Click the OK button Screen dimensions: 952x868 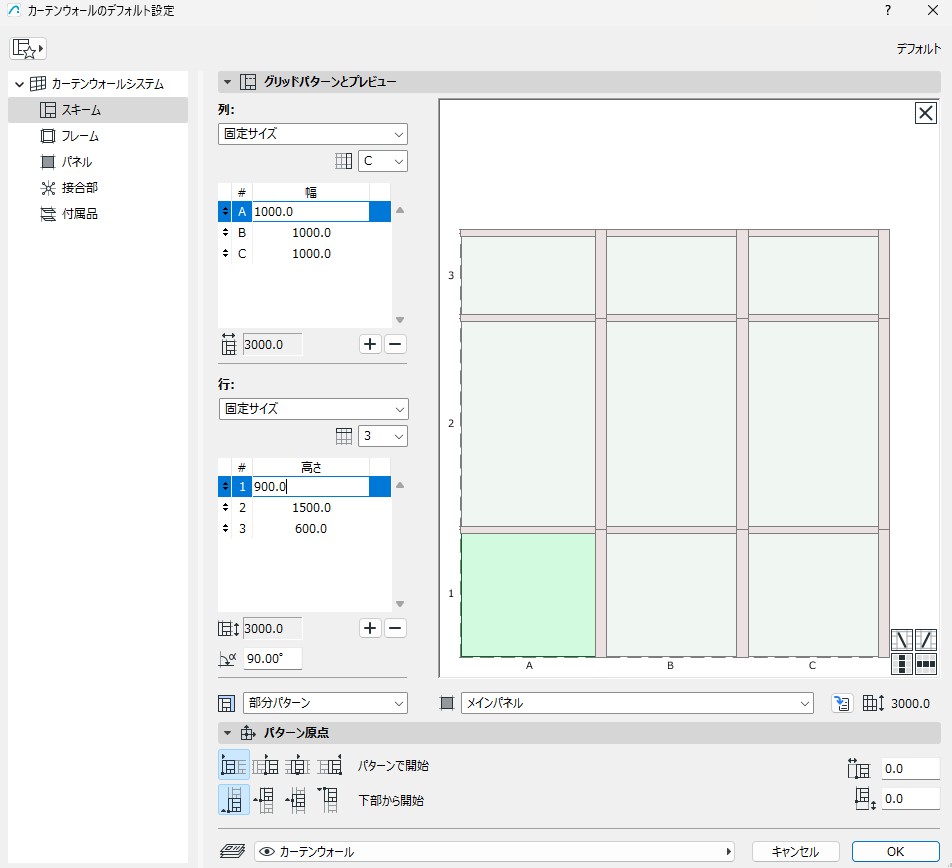pos(895,852)
